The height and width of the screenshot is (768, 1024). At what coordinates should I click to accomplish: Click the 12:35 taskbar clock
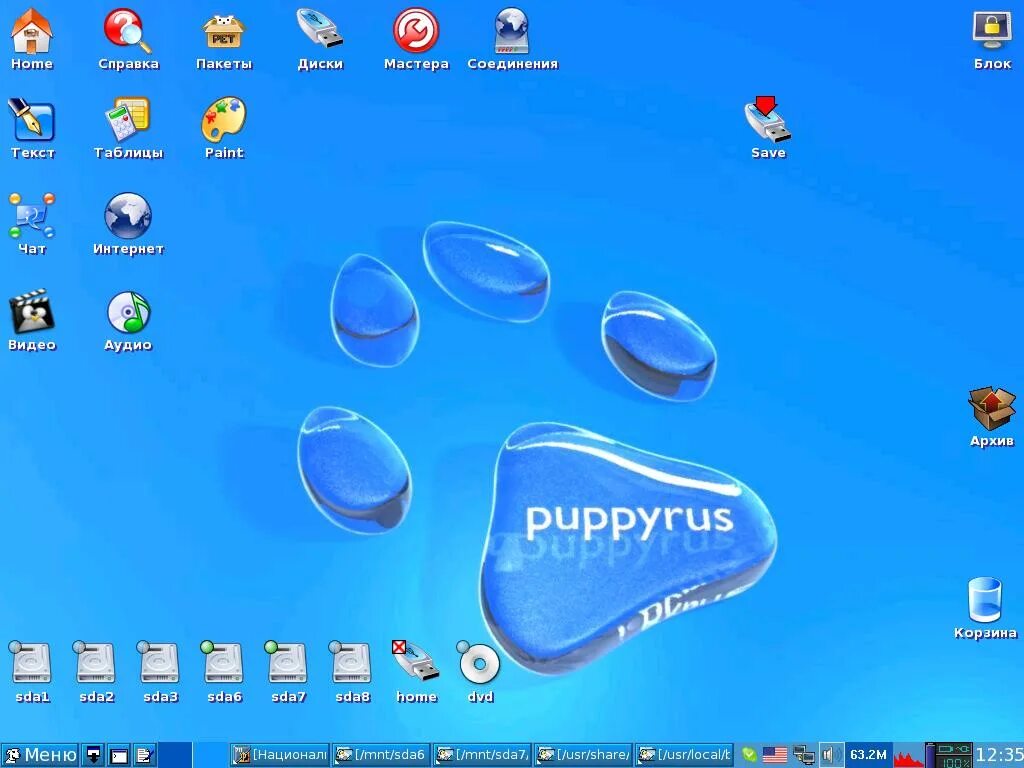[x=999, y=756]
